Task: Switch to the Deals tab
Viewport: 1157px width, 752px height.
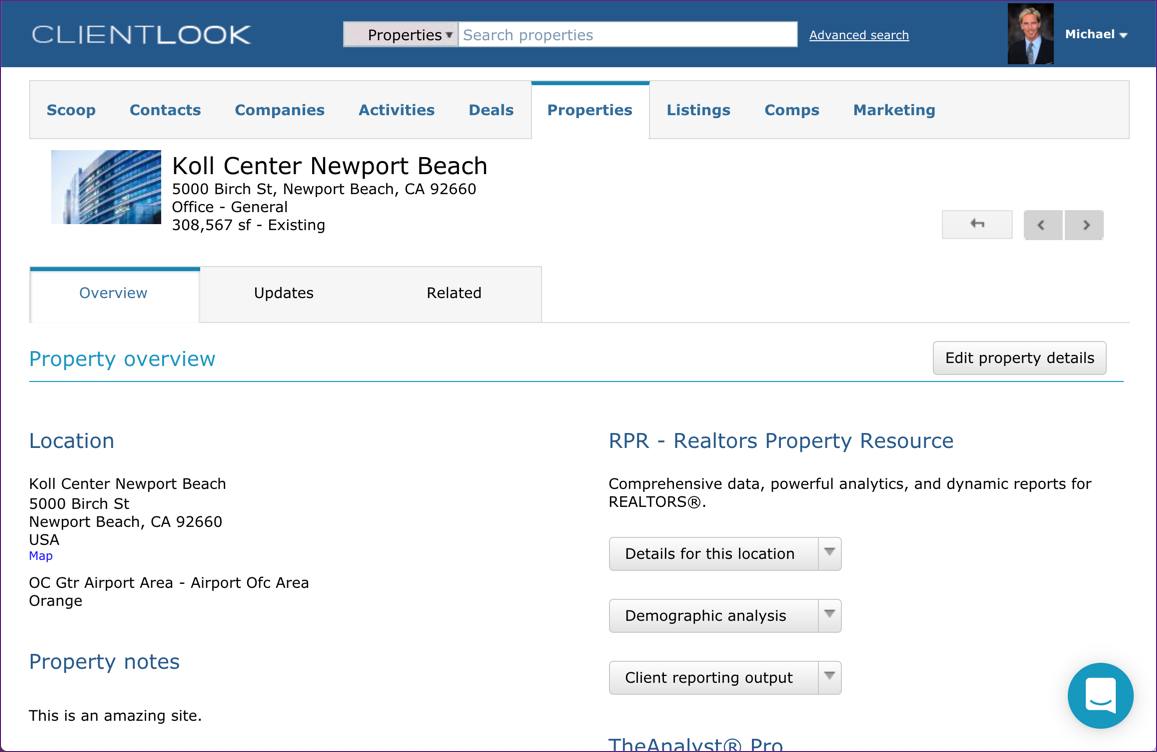Action: pyautogui.click(x=491, y=109)
